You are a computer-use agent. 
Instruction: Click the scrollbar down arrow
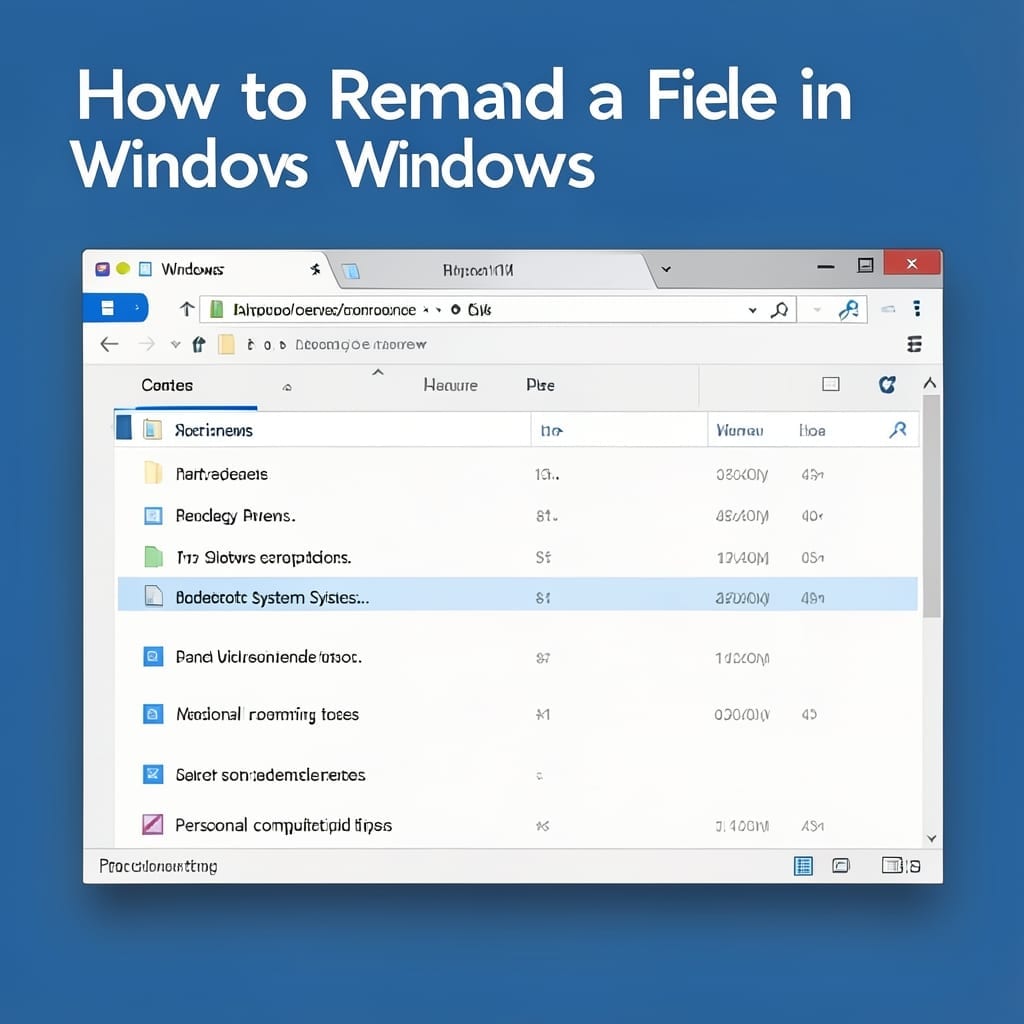(x=932, y=839)
